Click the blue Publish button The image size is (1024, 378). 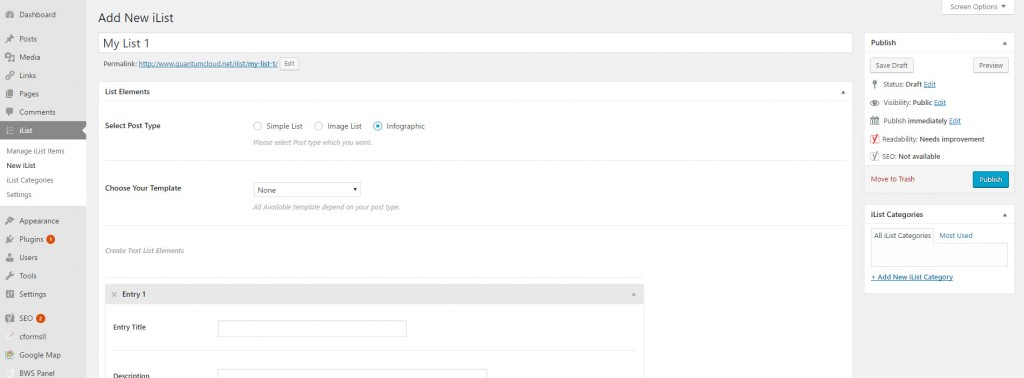point(990,180)
